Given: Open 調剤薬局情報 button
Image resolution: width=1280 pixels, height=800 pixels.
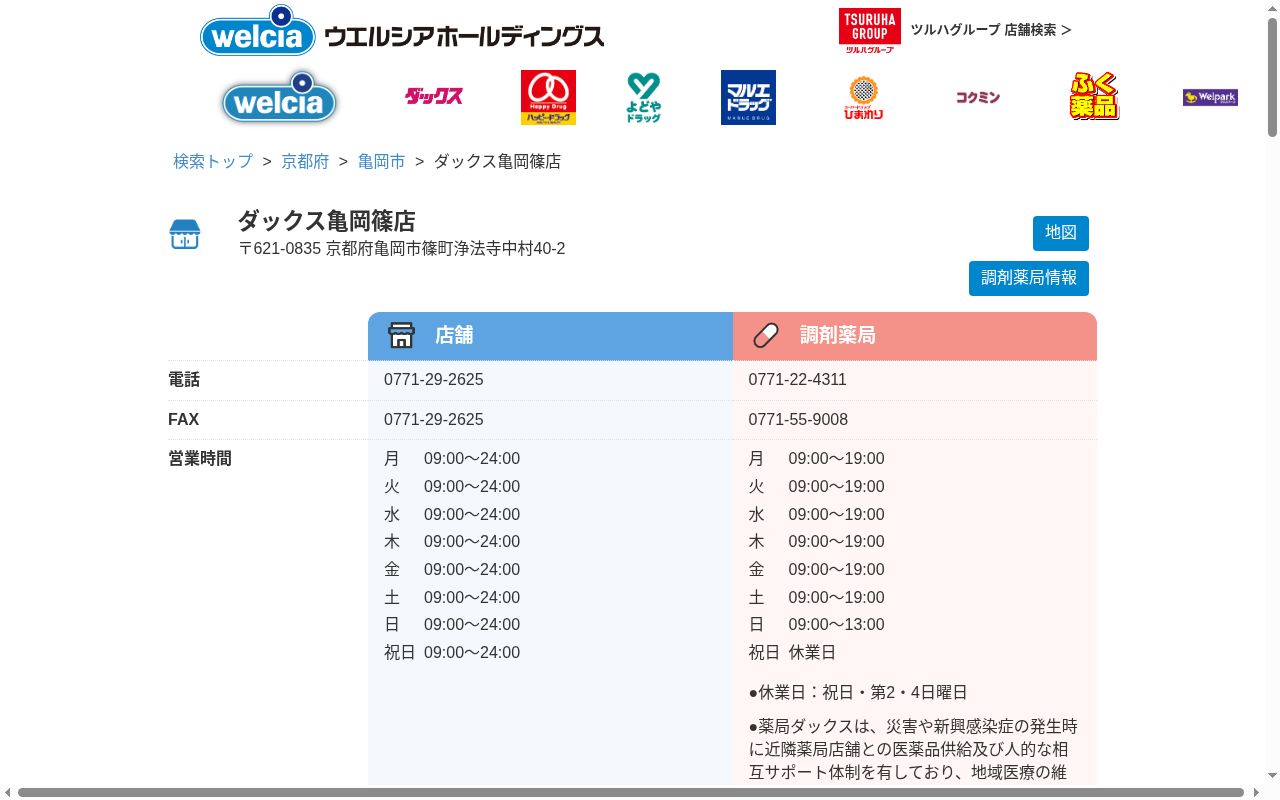Looking at the screenshot, I should [x=1029, y=278].
